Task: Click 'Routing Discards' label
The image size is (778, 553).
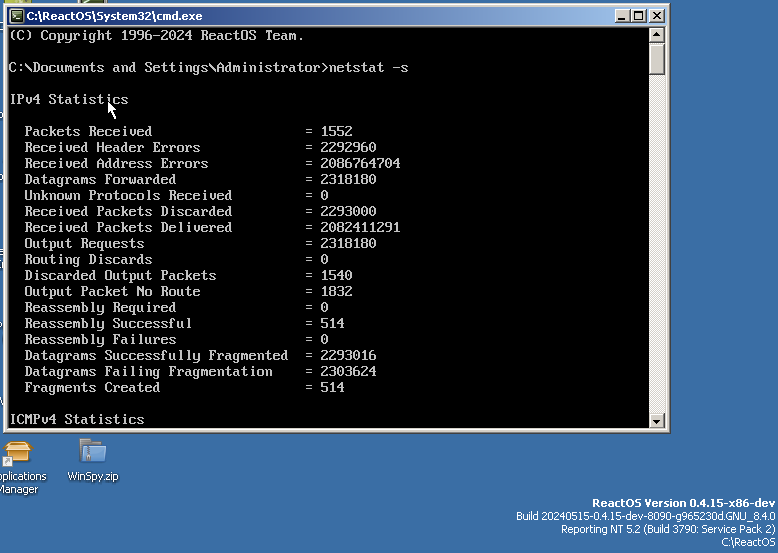Action: [88, 259]
